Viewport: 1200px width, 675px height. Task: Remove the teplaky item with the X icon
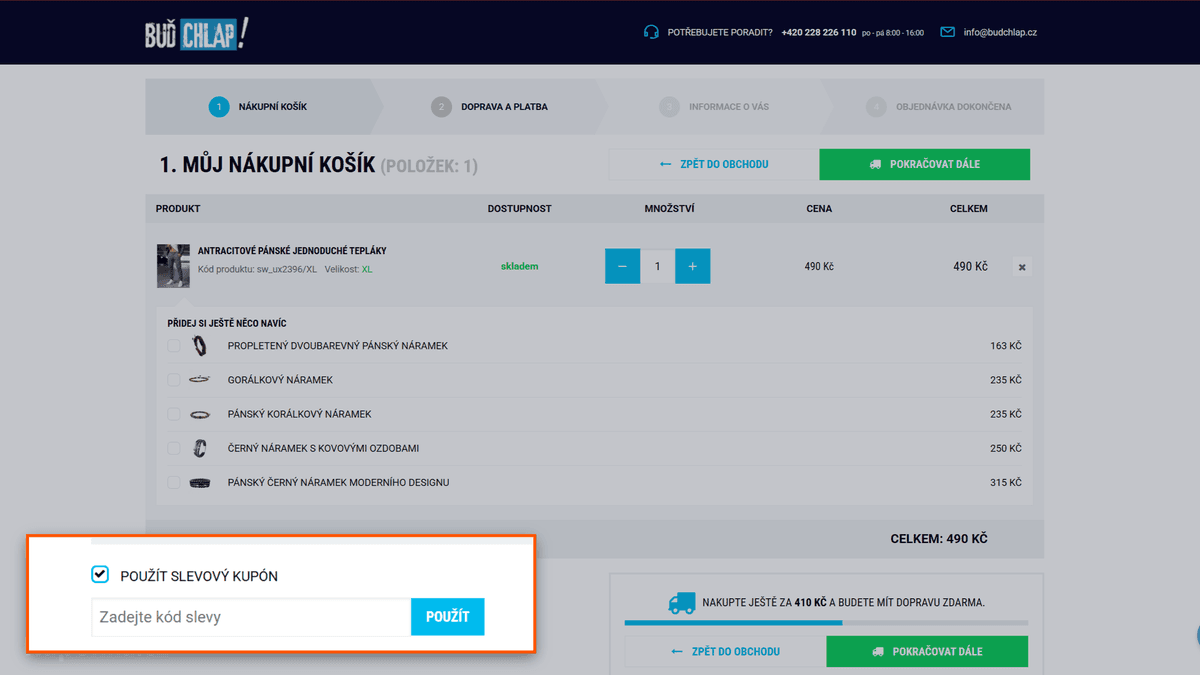pos(1021,267)
